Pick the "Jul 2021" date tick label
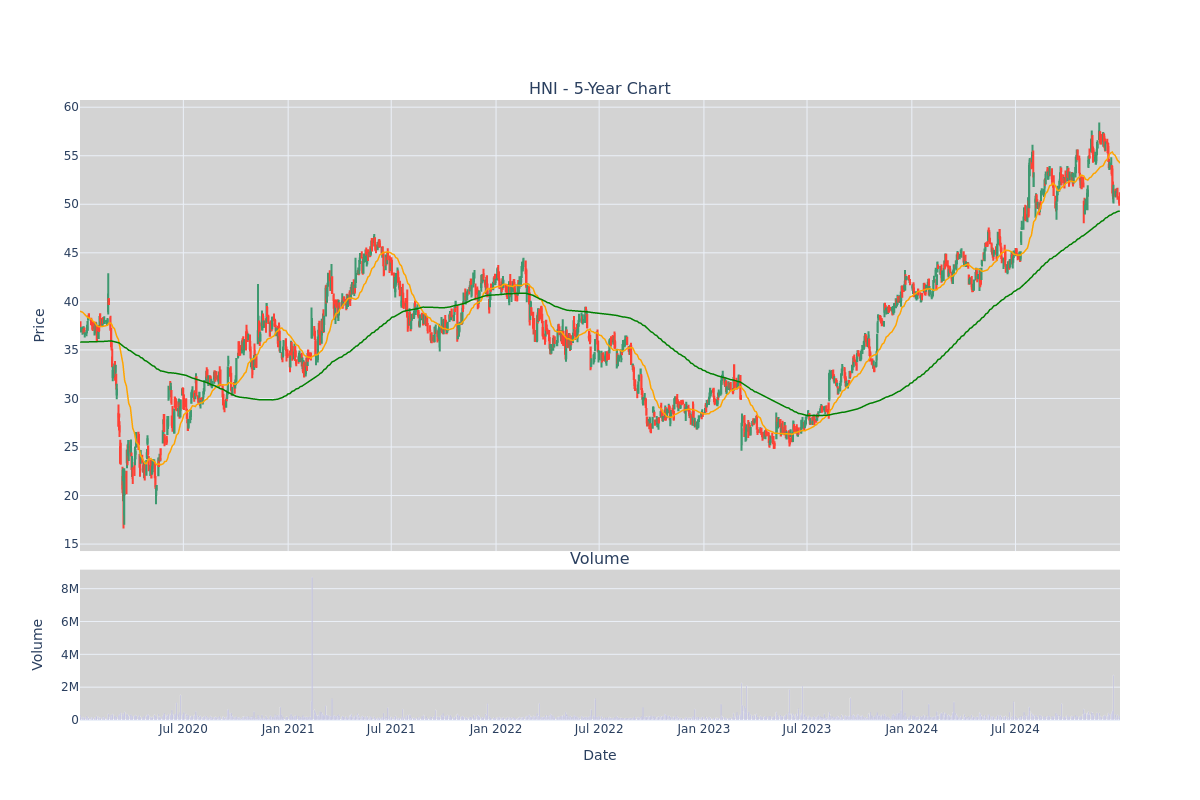Viewport: 1200px width, 800px height. click(x=391, y=729)
